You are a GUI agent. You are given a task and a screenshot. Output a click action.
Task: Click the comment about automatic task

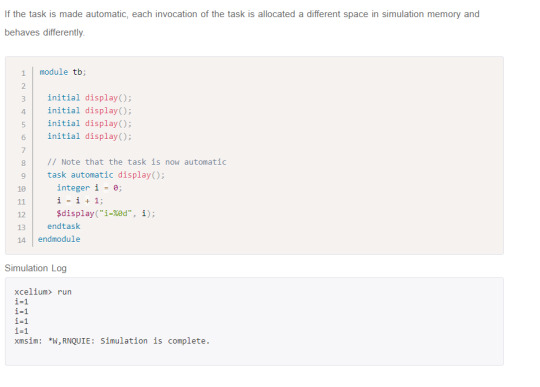tap(137, 162)
